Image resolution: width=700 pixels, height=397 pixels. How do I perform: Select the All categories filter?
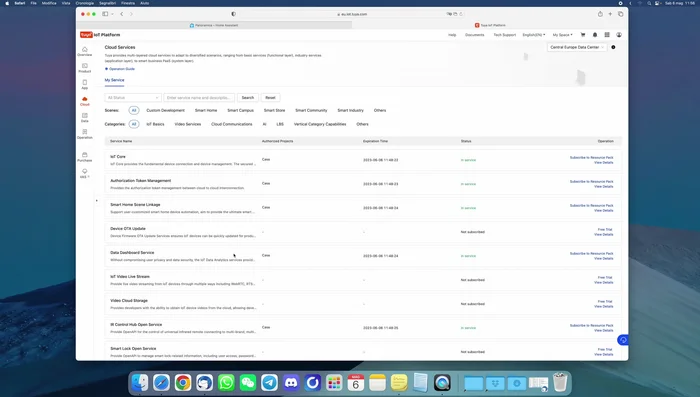pyautogui.click(x=133, y=124)
